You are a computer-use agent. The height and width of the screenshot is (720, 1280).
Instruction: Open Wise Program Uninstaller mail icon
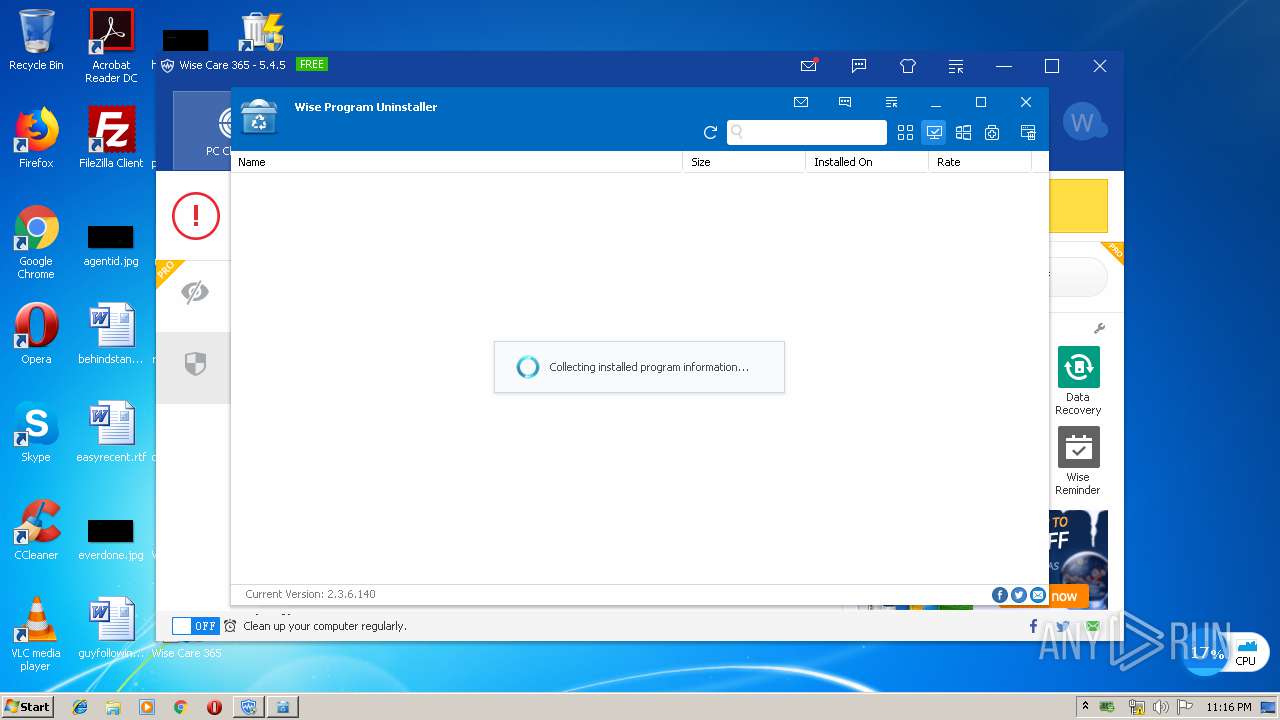pyautogui.click(x=801, y=102)
